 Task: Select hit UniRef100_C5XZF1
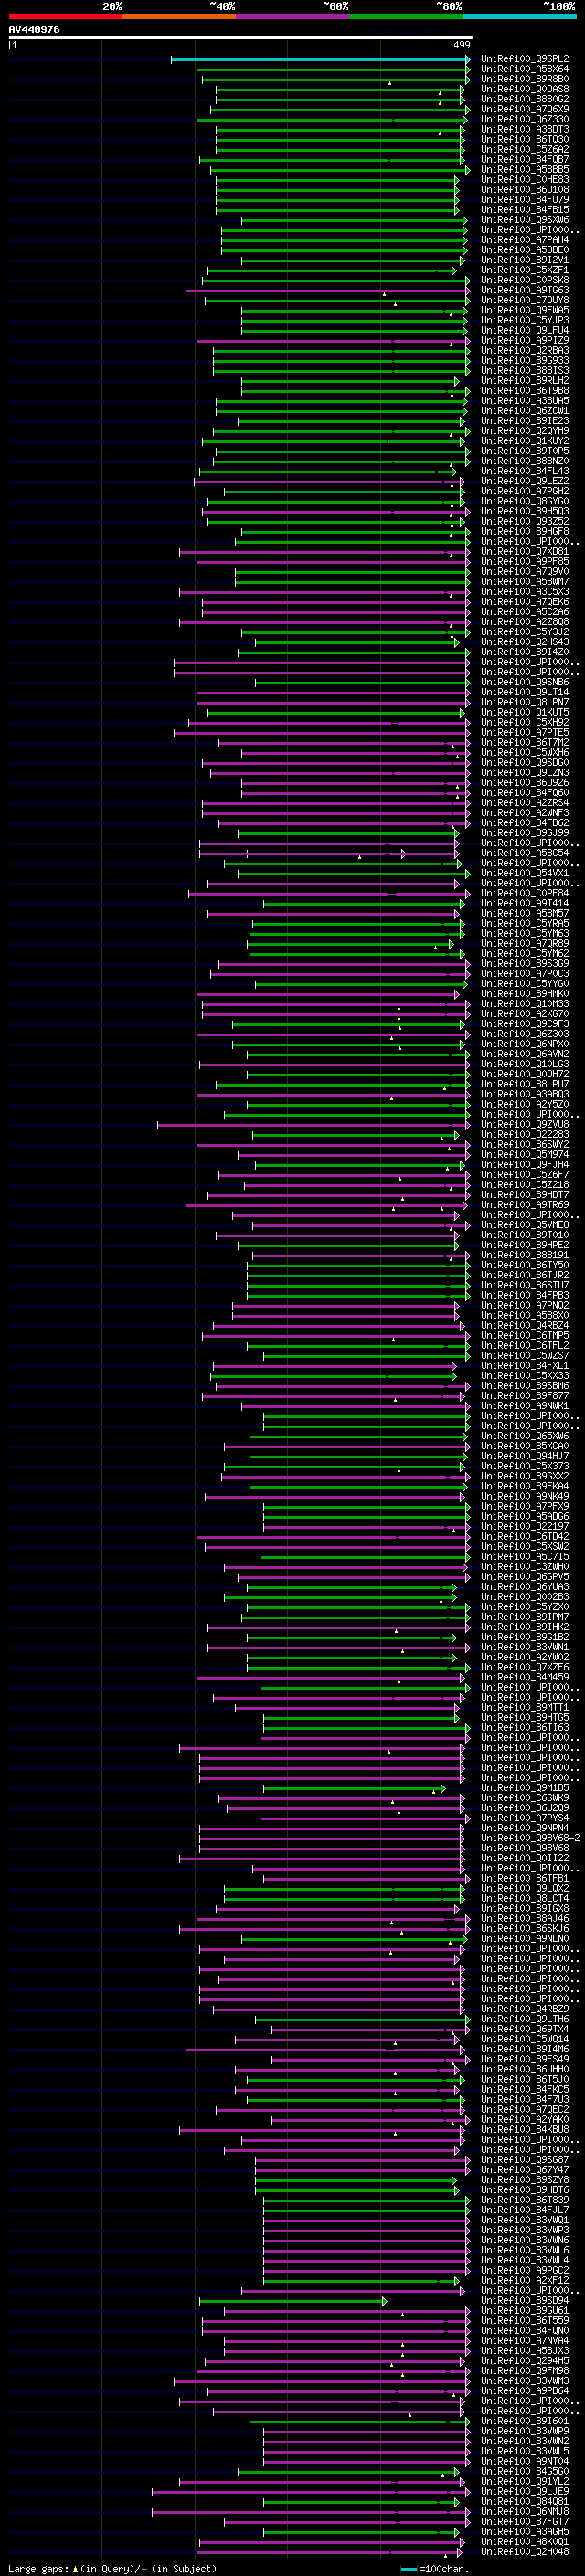pyautogui.click(x=524, y=270)
